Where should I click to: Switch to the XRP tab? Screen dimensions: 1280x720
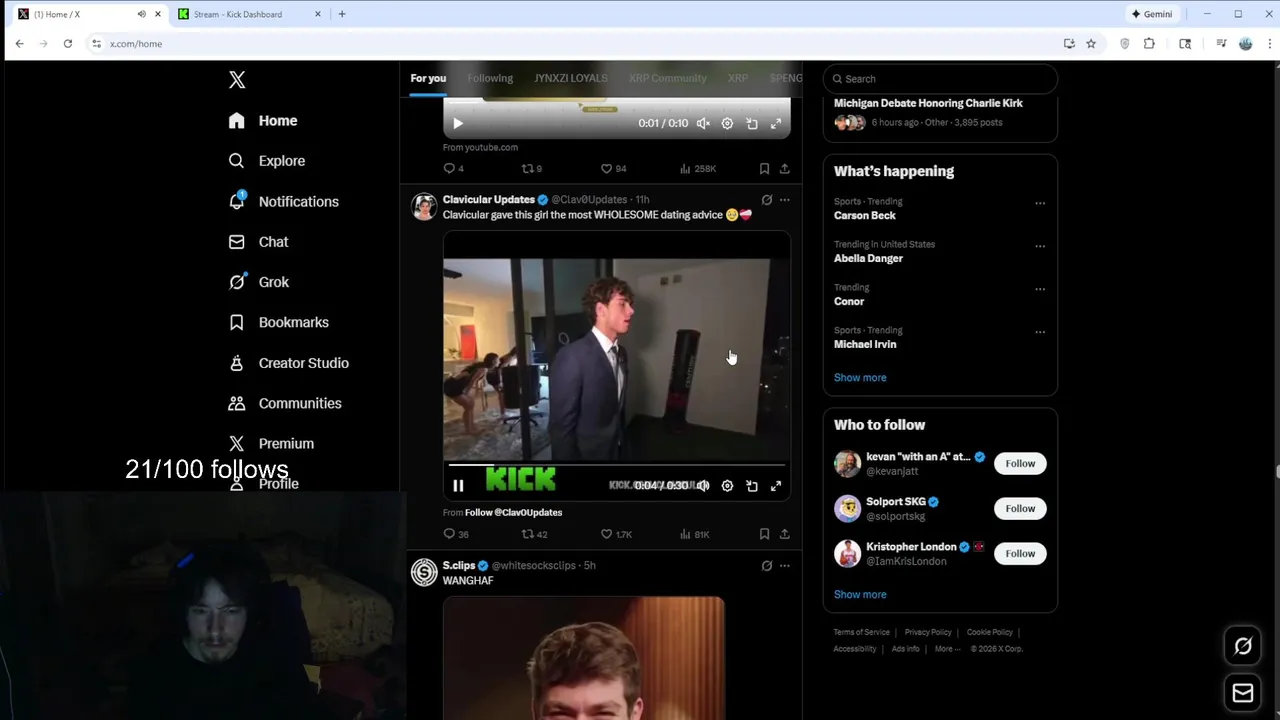(738, 78)
